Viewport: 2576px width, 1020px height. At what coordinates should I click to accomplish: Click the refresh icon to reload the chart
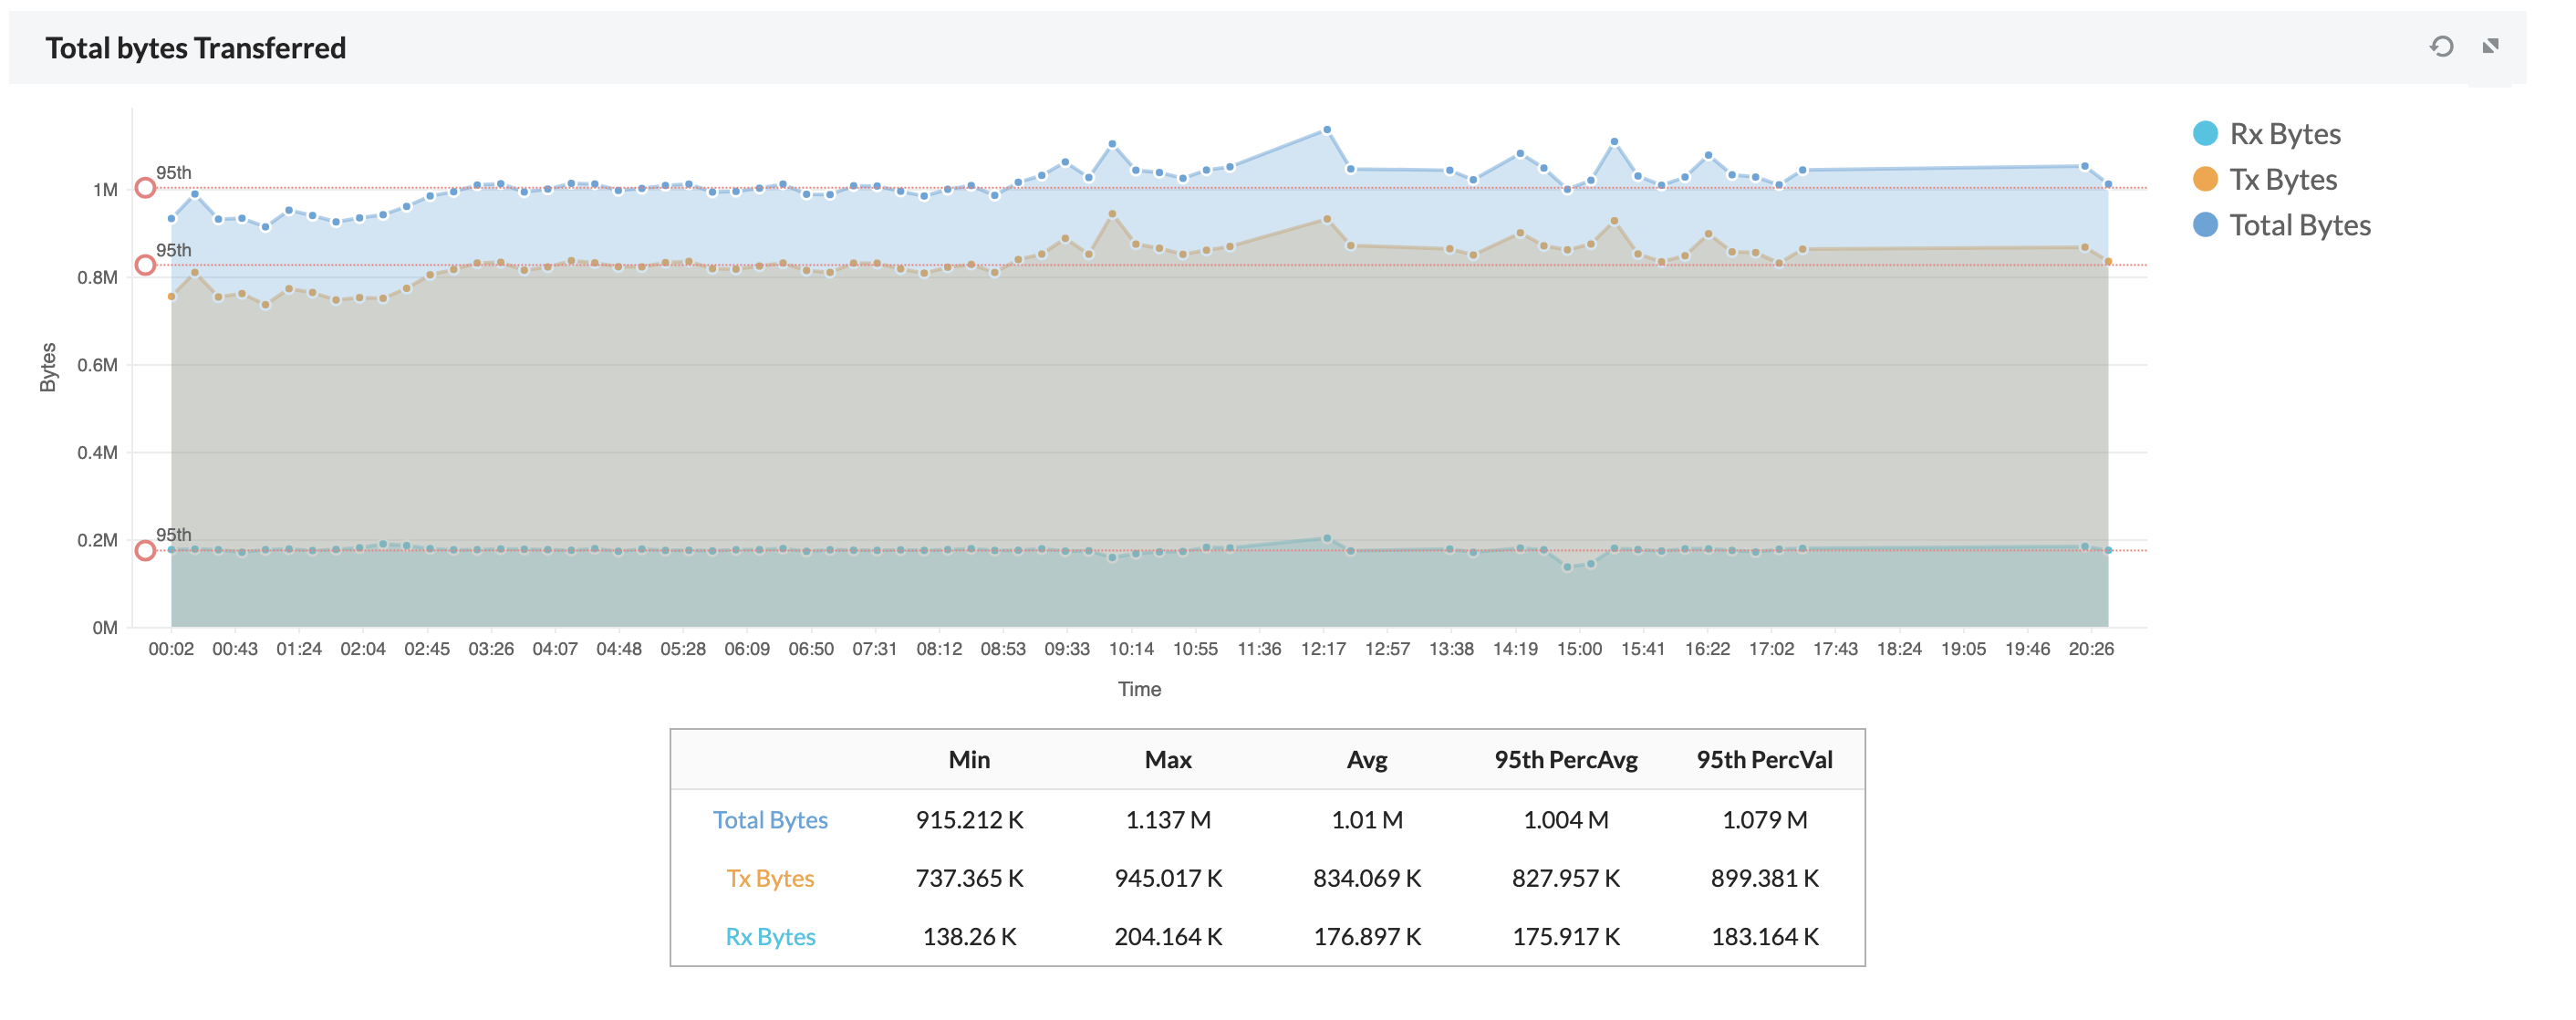click(2441, 47)
